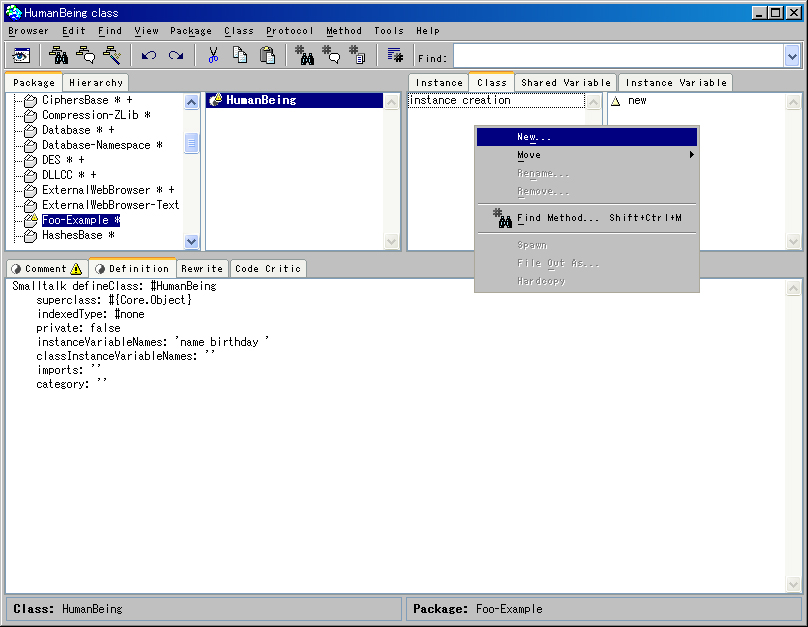The image size is (808, 627).
Task: Click the Cut scissors toolbar icon
Action: point(213,56)
